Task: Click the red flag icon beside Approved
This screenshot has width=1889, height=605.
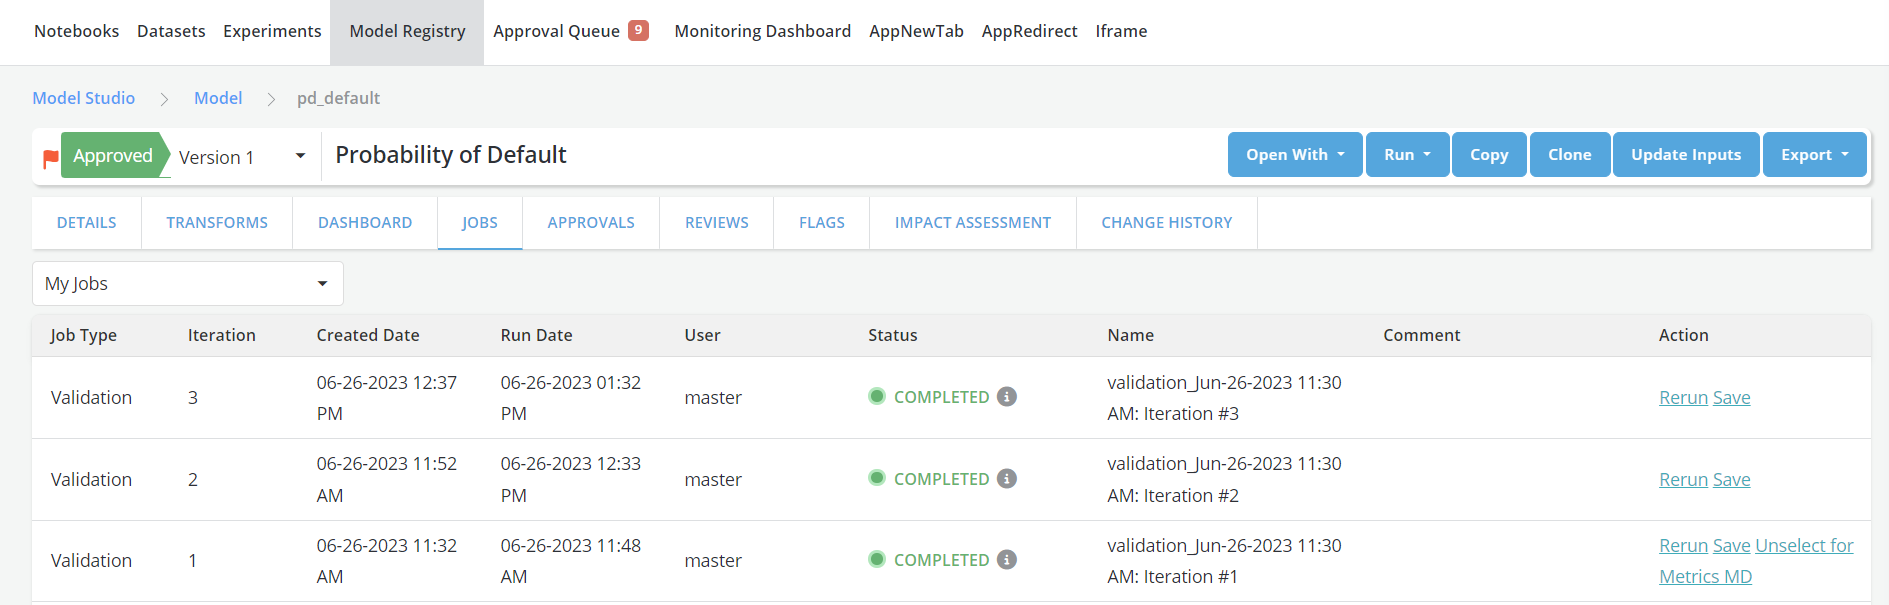Action: [x=50, y=158]
